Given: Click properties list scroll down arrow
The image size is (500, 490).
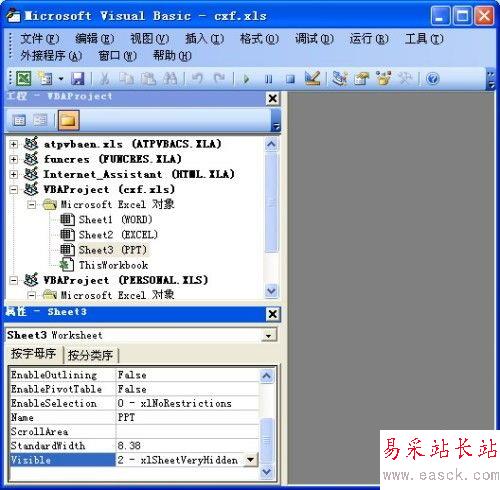Looking at the screenshot, I should coord(266,472).
